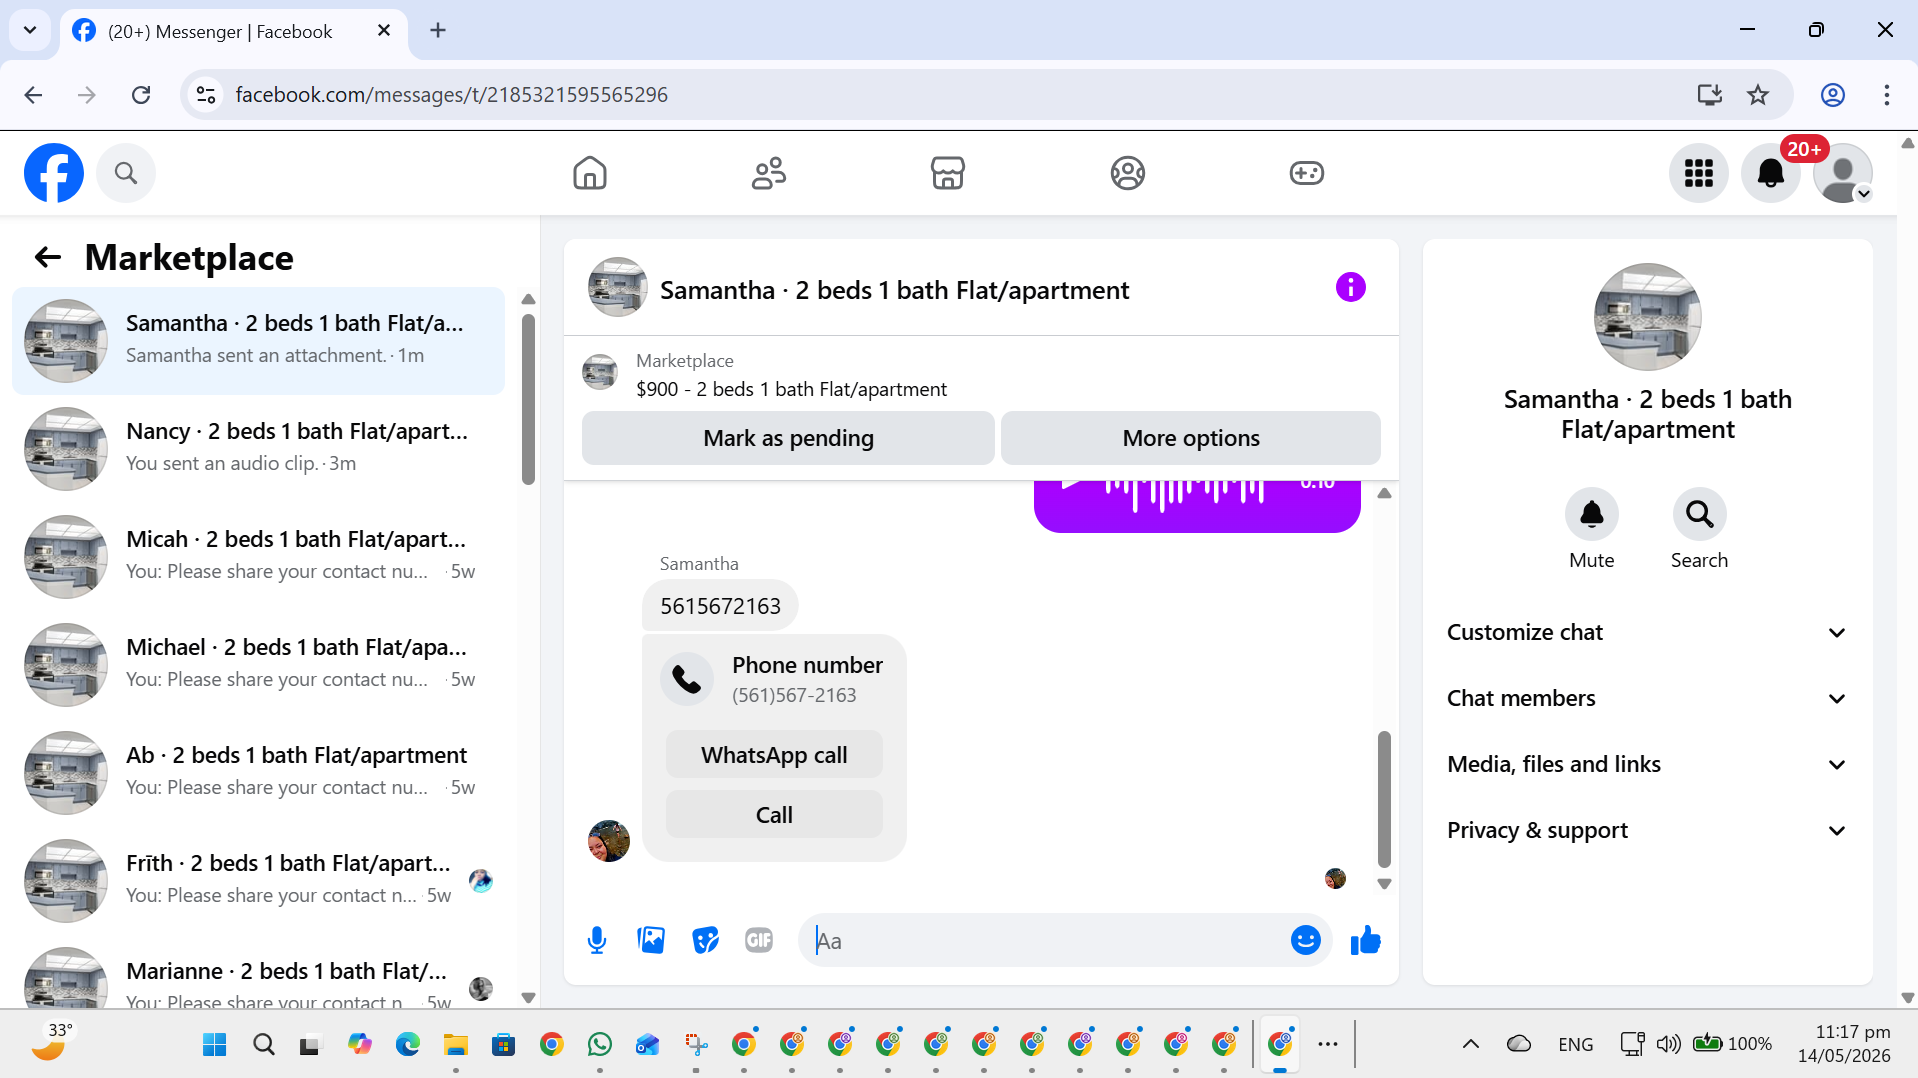This screenshot has height=1078, width=1918.
Task: Expand the Chat members section
Action: pyautogui.click(x=1648, y=698)
